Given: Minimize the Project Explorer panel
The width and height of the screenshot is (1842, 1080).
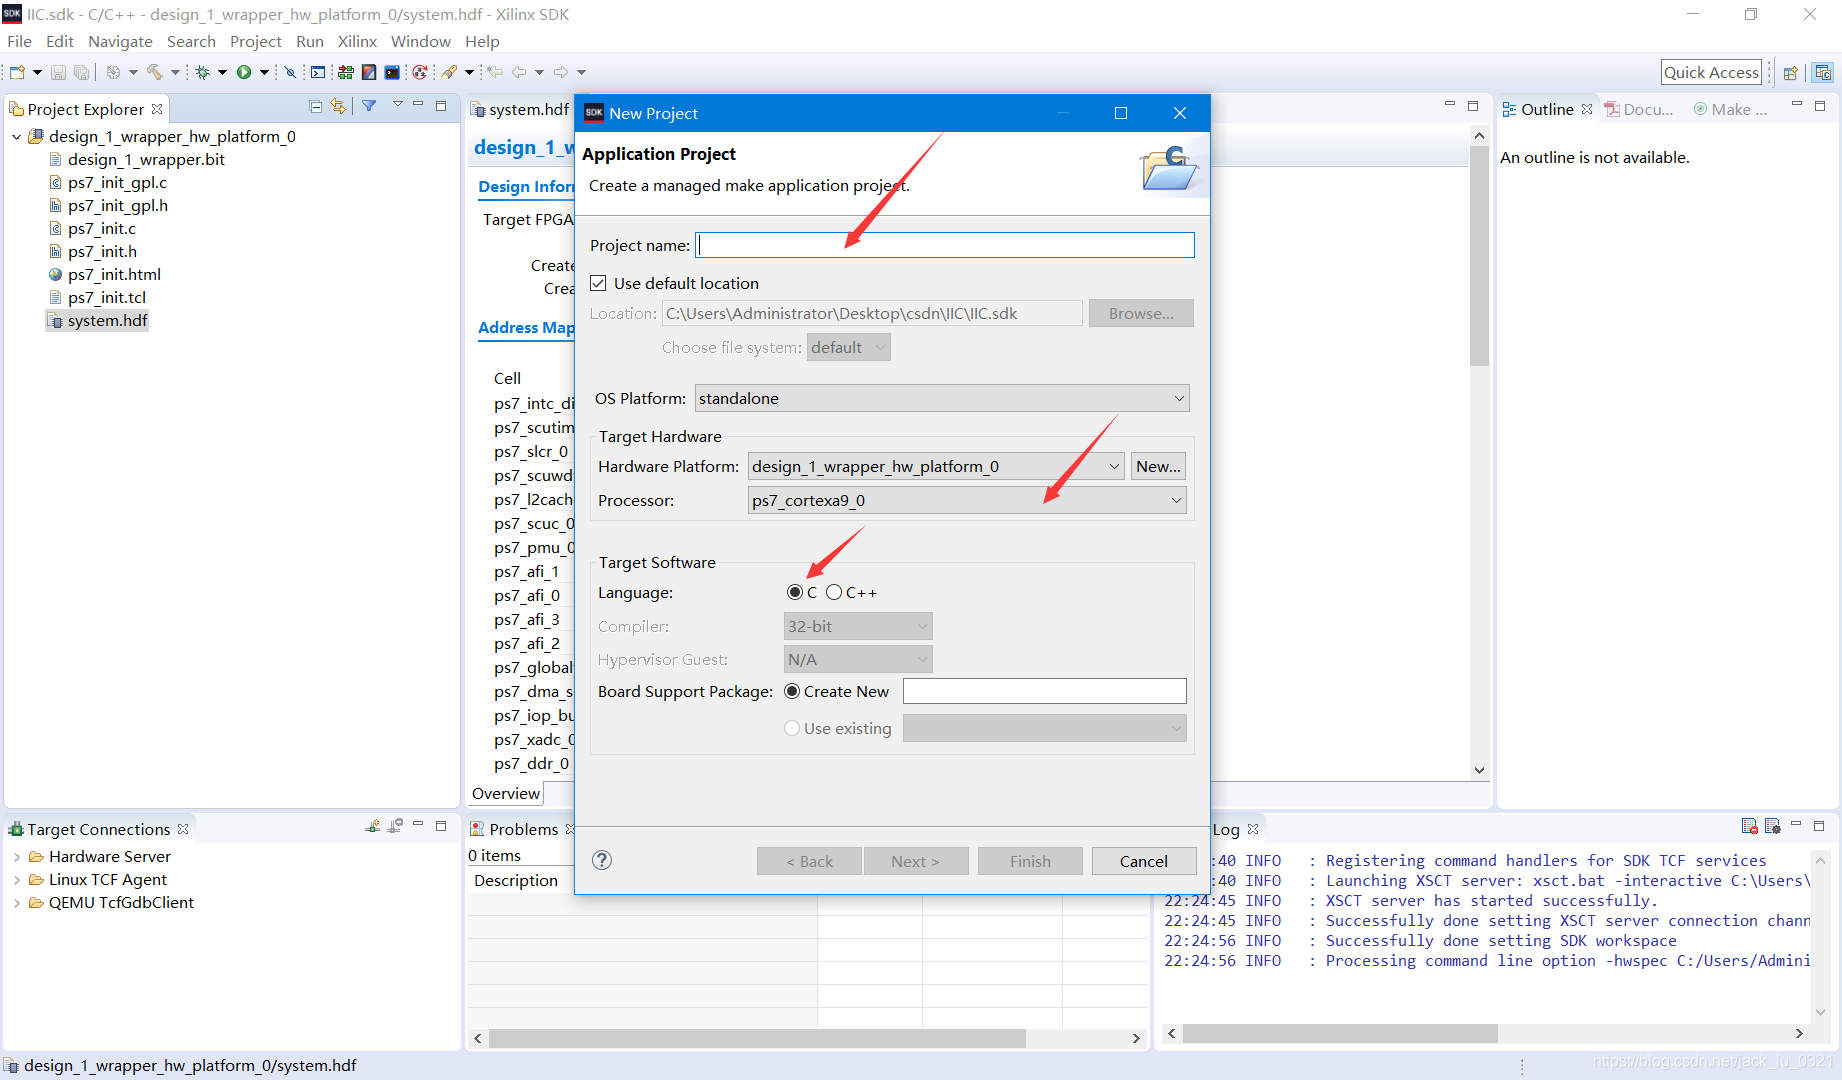Looking at the screenshot, I should pos(418,105).
